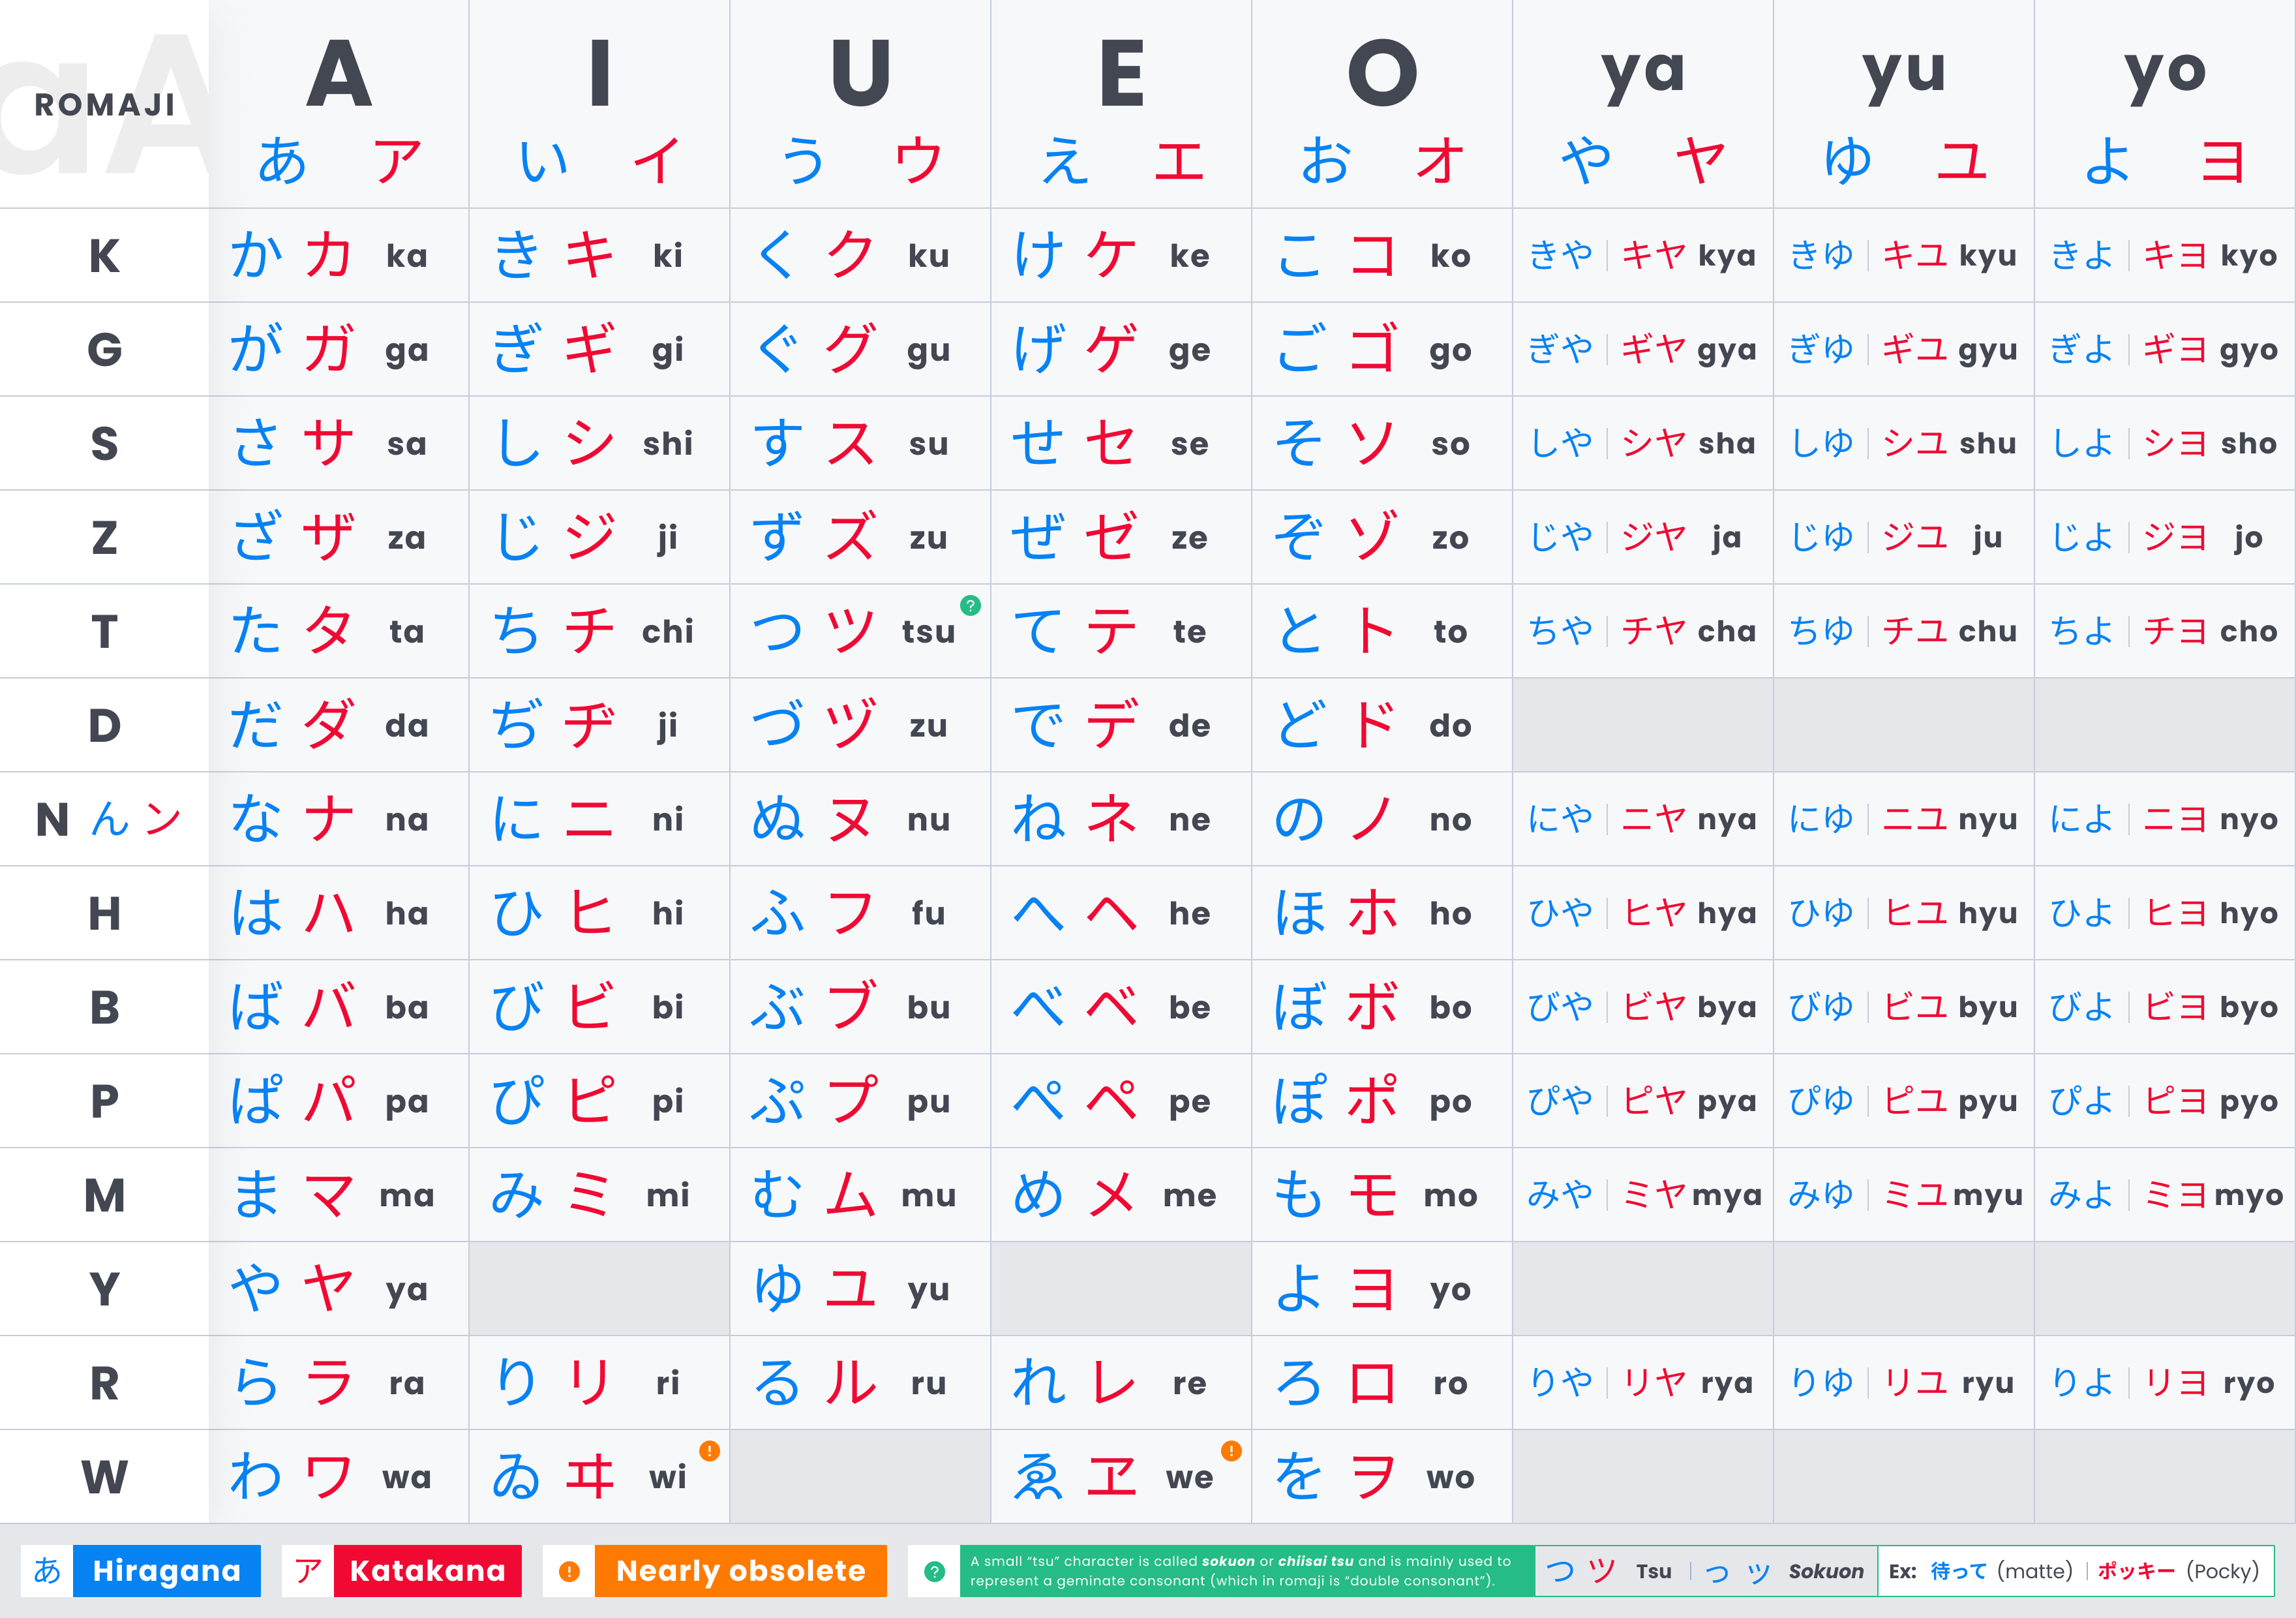Select the blue Hiragana legend button
The image size is (2296, 1618).
click(167, 1571)
